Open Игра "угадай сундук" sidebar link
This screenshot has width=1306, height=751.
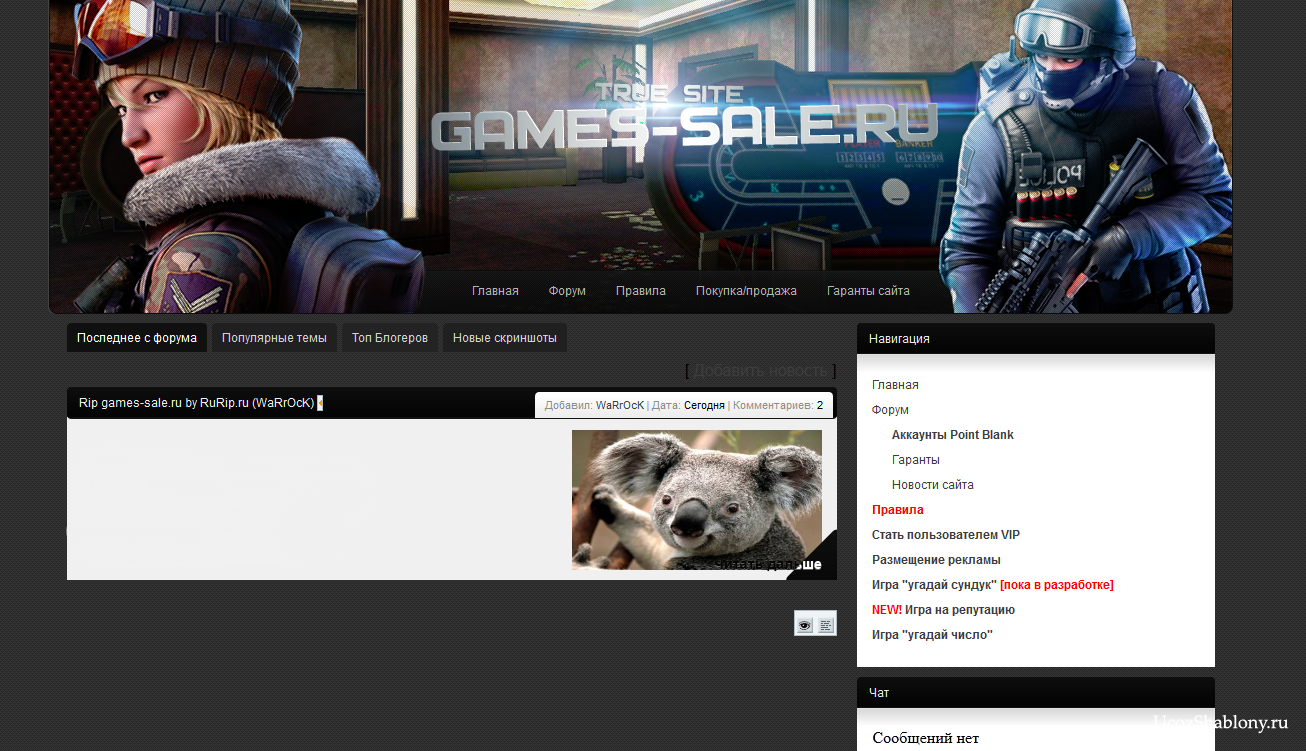pyautogui.click(x=934, y=585)
